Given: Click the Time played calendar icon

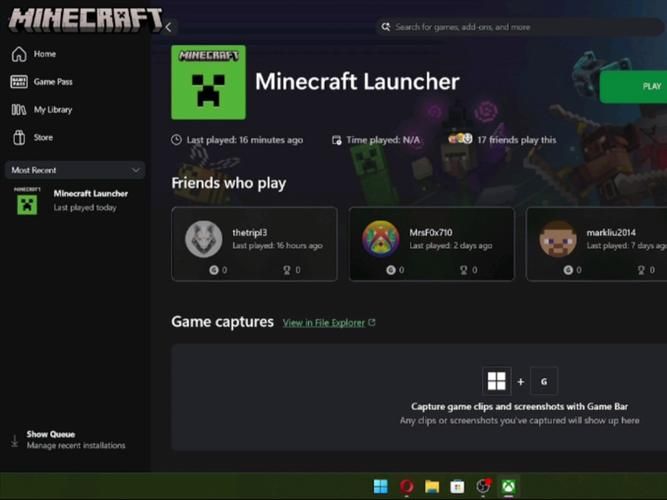Looking at the screenshot, I should (x=336, y=140).
